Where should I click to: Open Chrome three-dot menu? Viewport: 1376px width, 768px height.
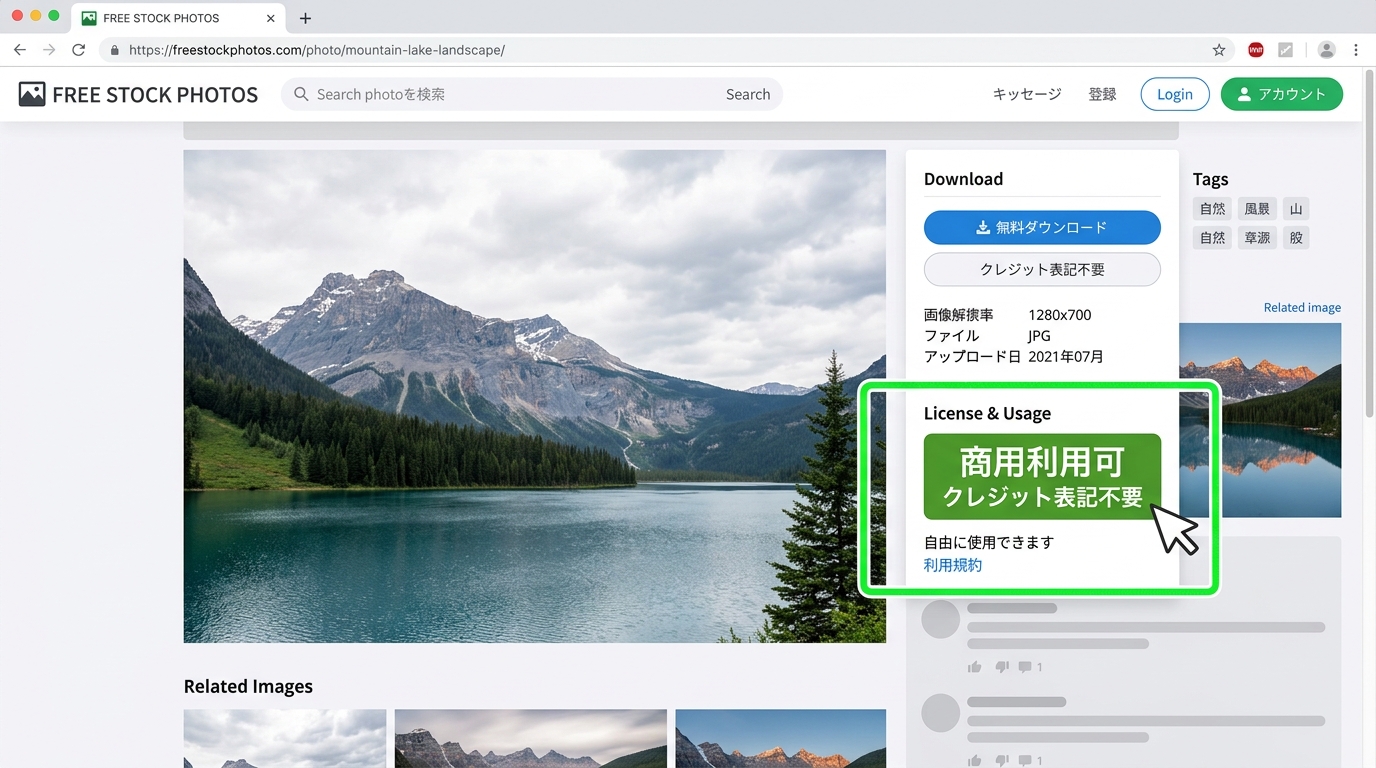click(x=1356, y=50)
